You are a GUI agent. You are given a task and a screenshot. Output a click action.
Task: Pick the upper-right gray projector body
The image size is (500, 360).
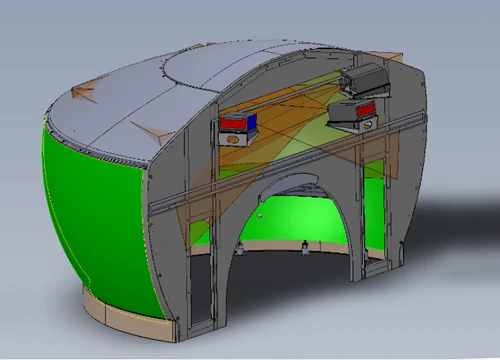366,79
